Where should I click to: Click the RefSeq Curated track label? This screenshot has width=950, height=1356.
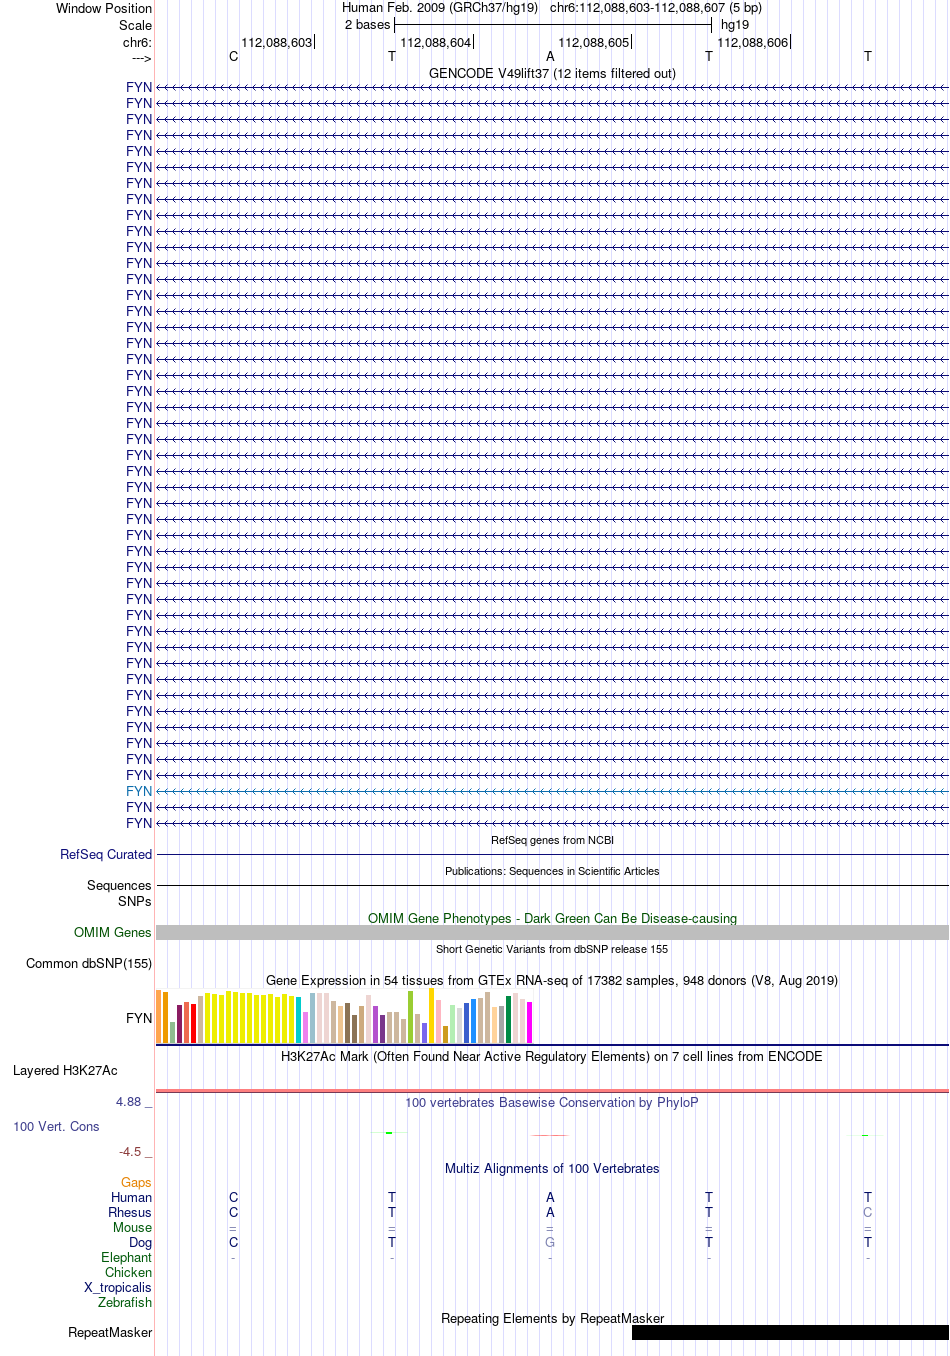pyautogui.click(x=106, y=855)
